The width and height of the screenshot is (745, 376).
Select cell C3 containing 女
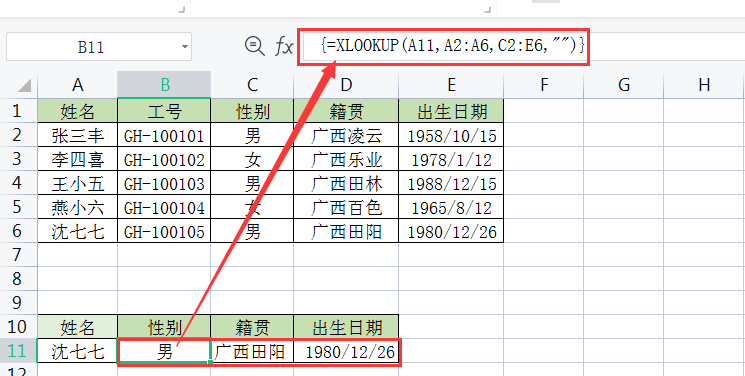pyautogui.click(x=252, y=159)
